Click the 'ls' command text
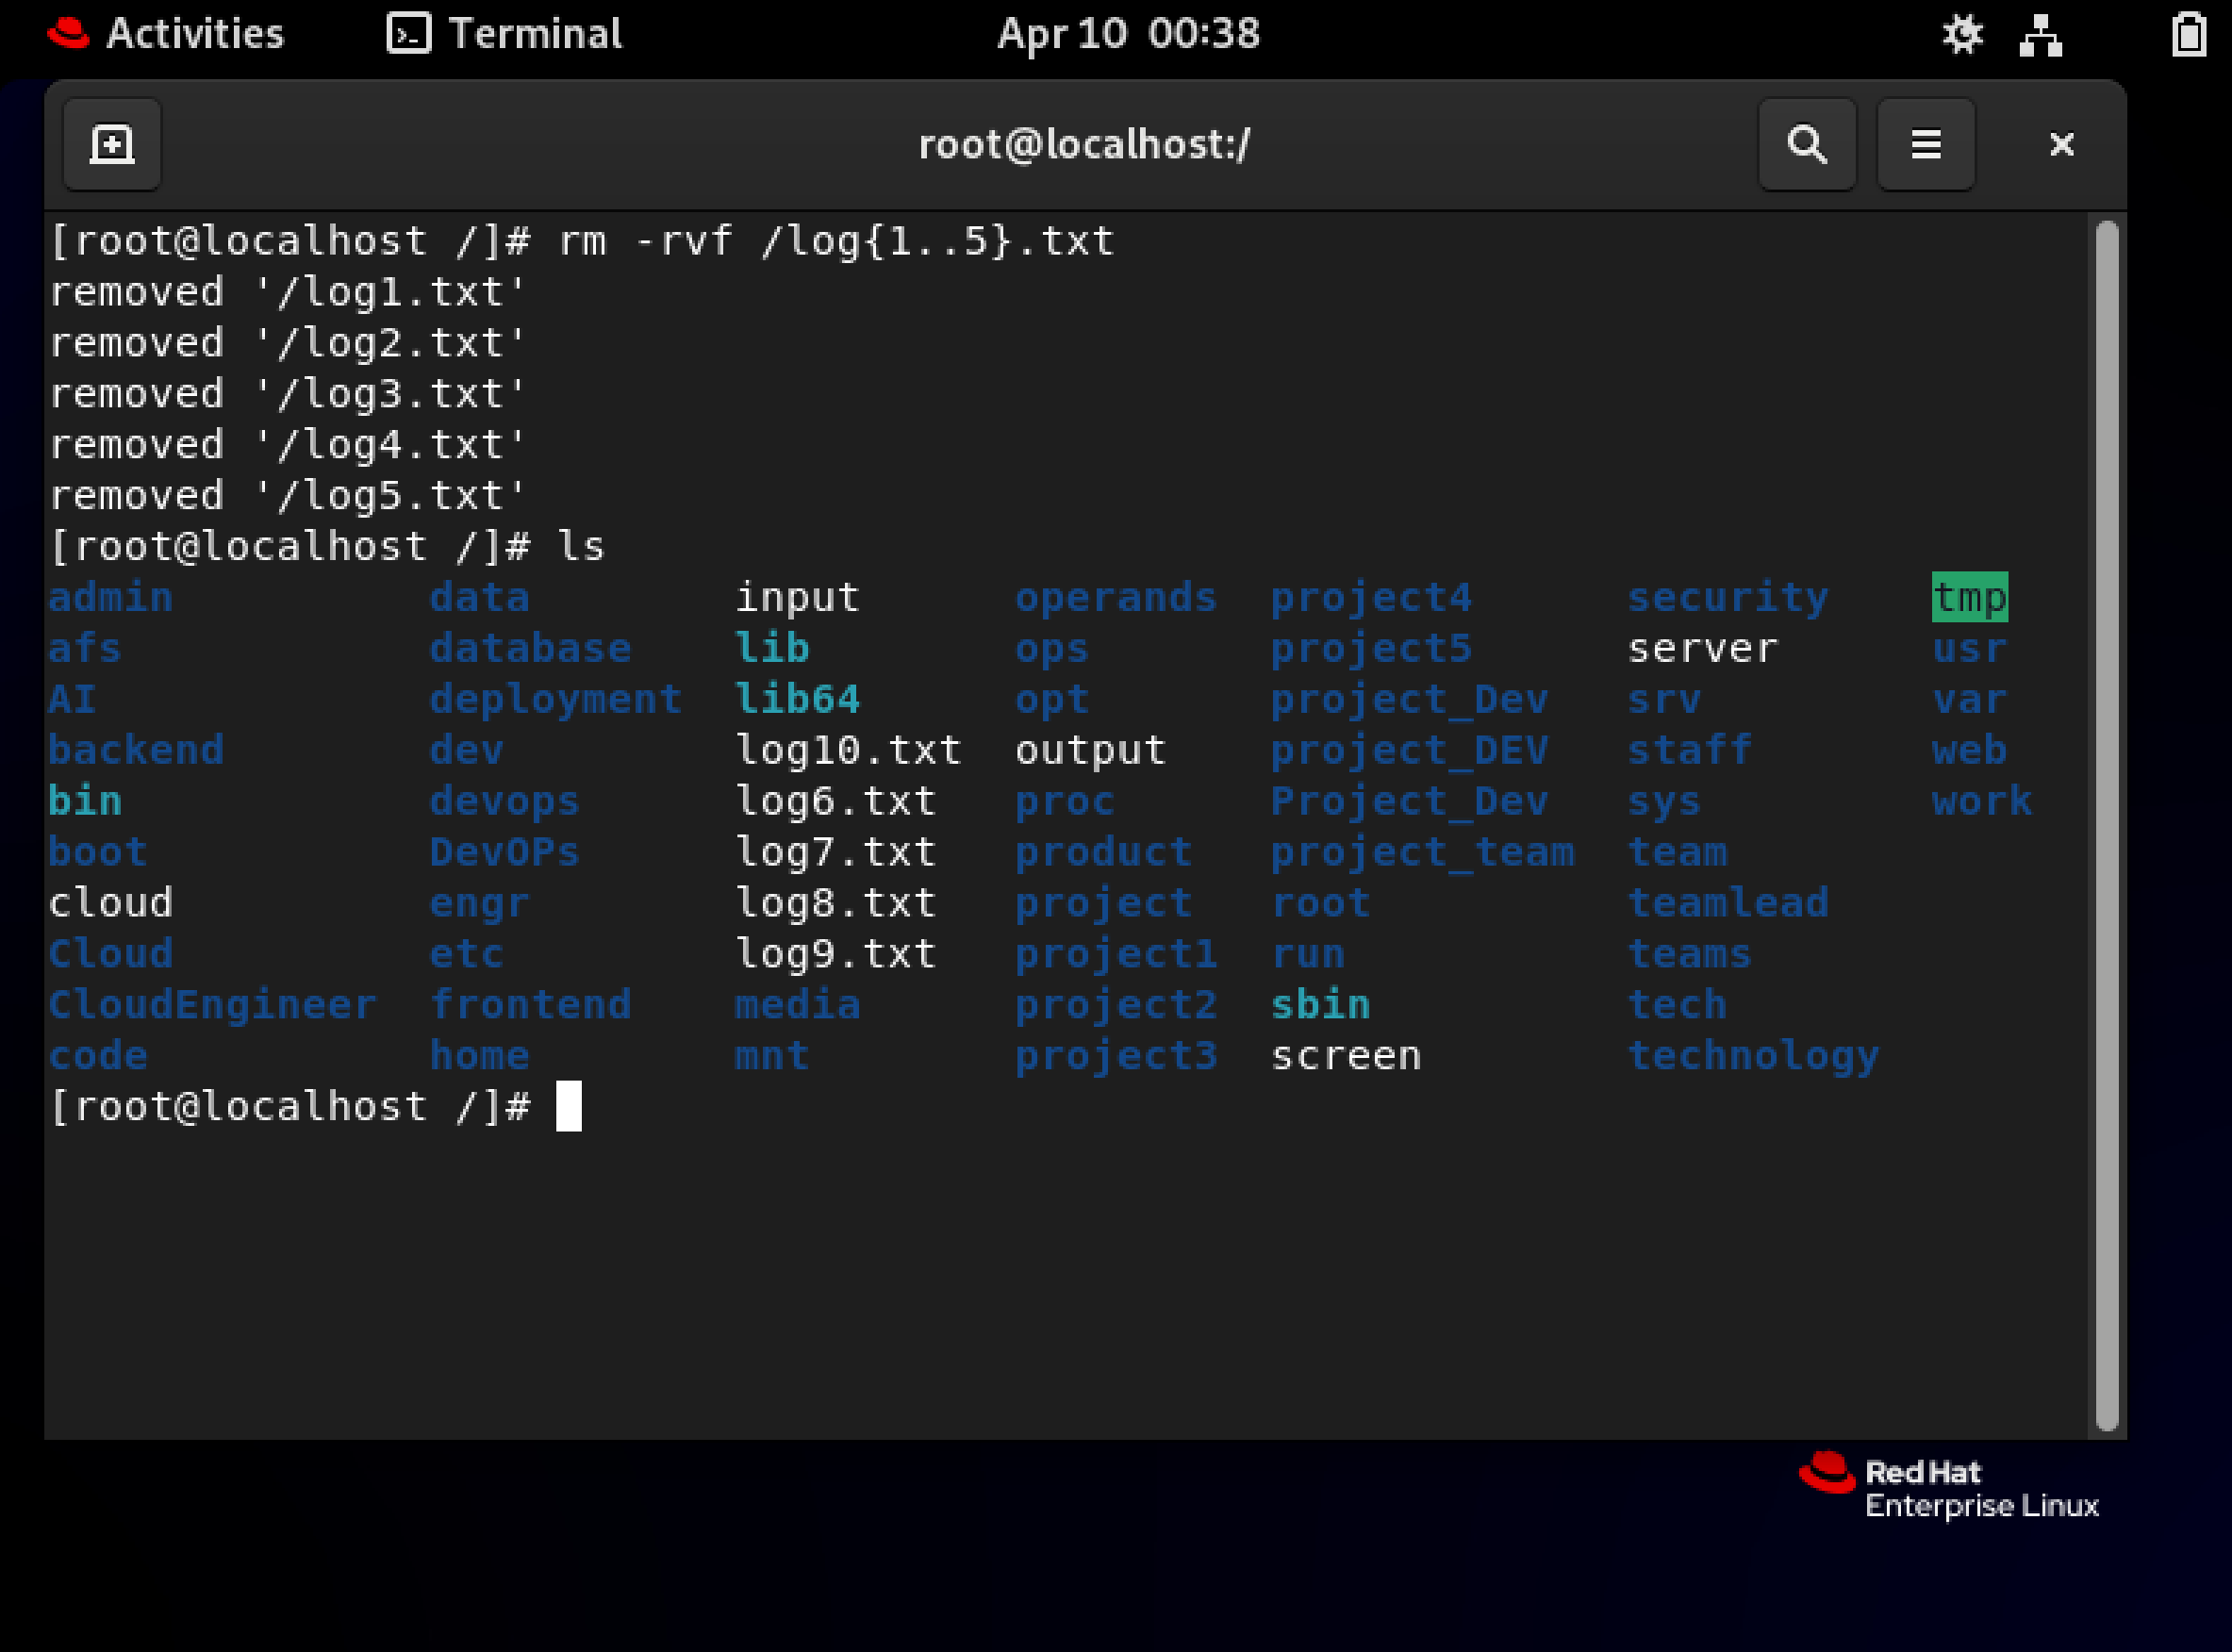 (581, 547)
